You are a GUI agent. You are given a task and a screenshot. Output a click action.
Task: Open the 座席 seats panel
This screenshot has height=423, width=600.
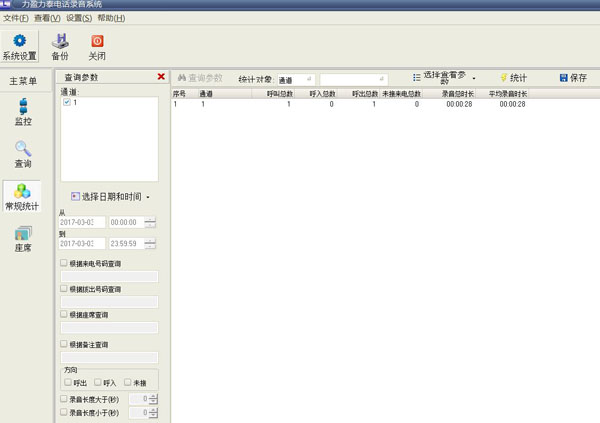pos(23,238)
